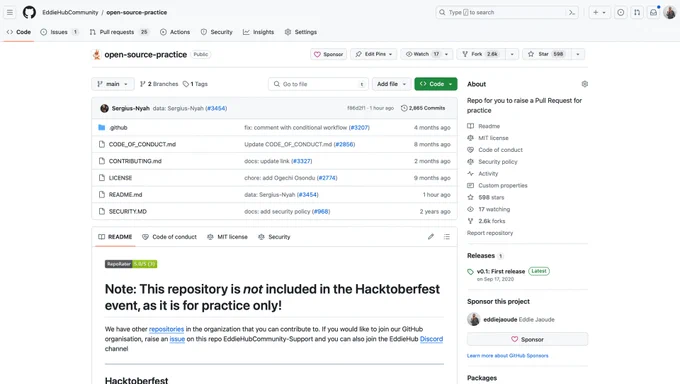Open the Watch notifications dropdown

pos(427,54)
